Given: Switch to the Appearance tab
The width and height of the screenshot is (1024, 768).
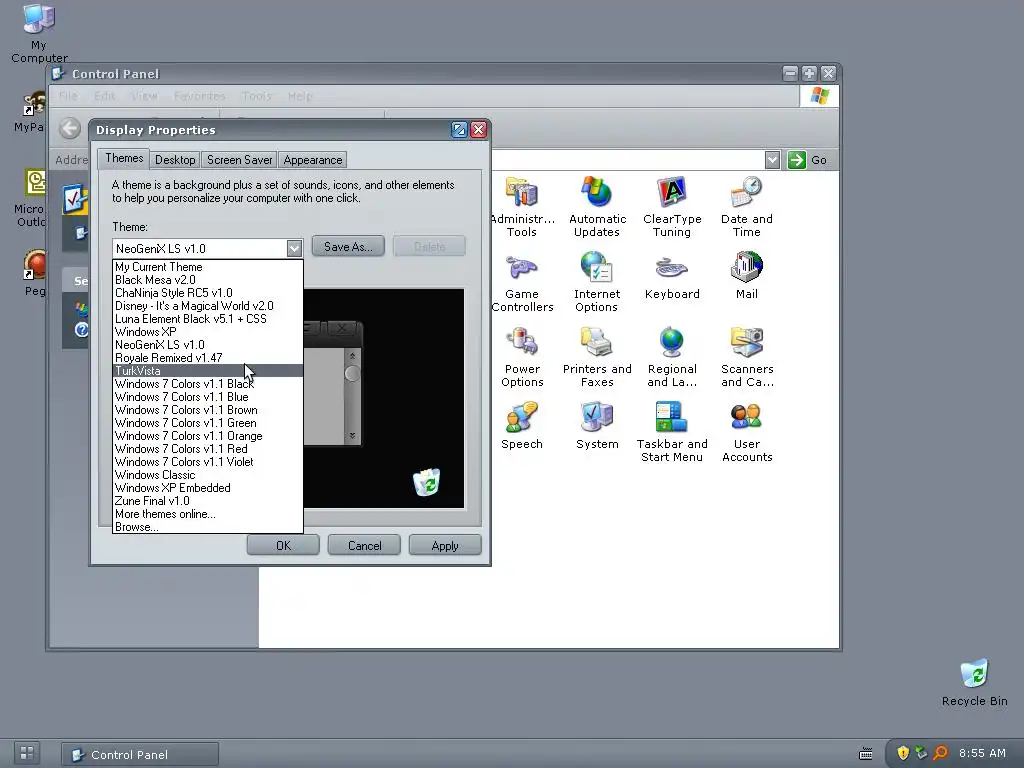Looking at the screenshot, I should (313, 160).
